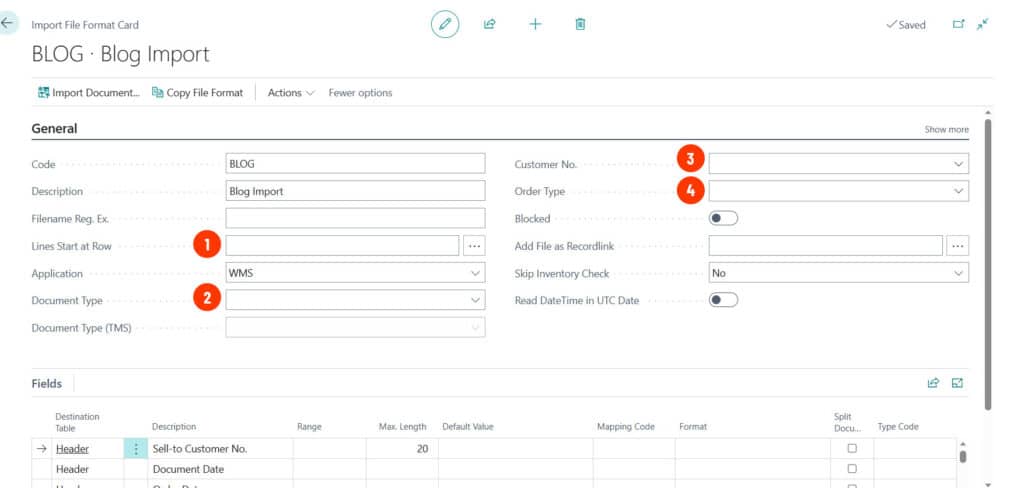Click the Saved status indicator
The height and width of the screenshot is (488, 1024).
click(x=906, y=25)
